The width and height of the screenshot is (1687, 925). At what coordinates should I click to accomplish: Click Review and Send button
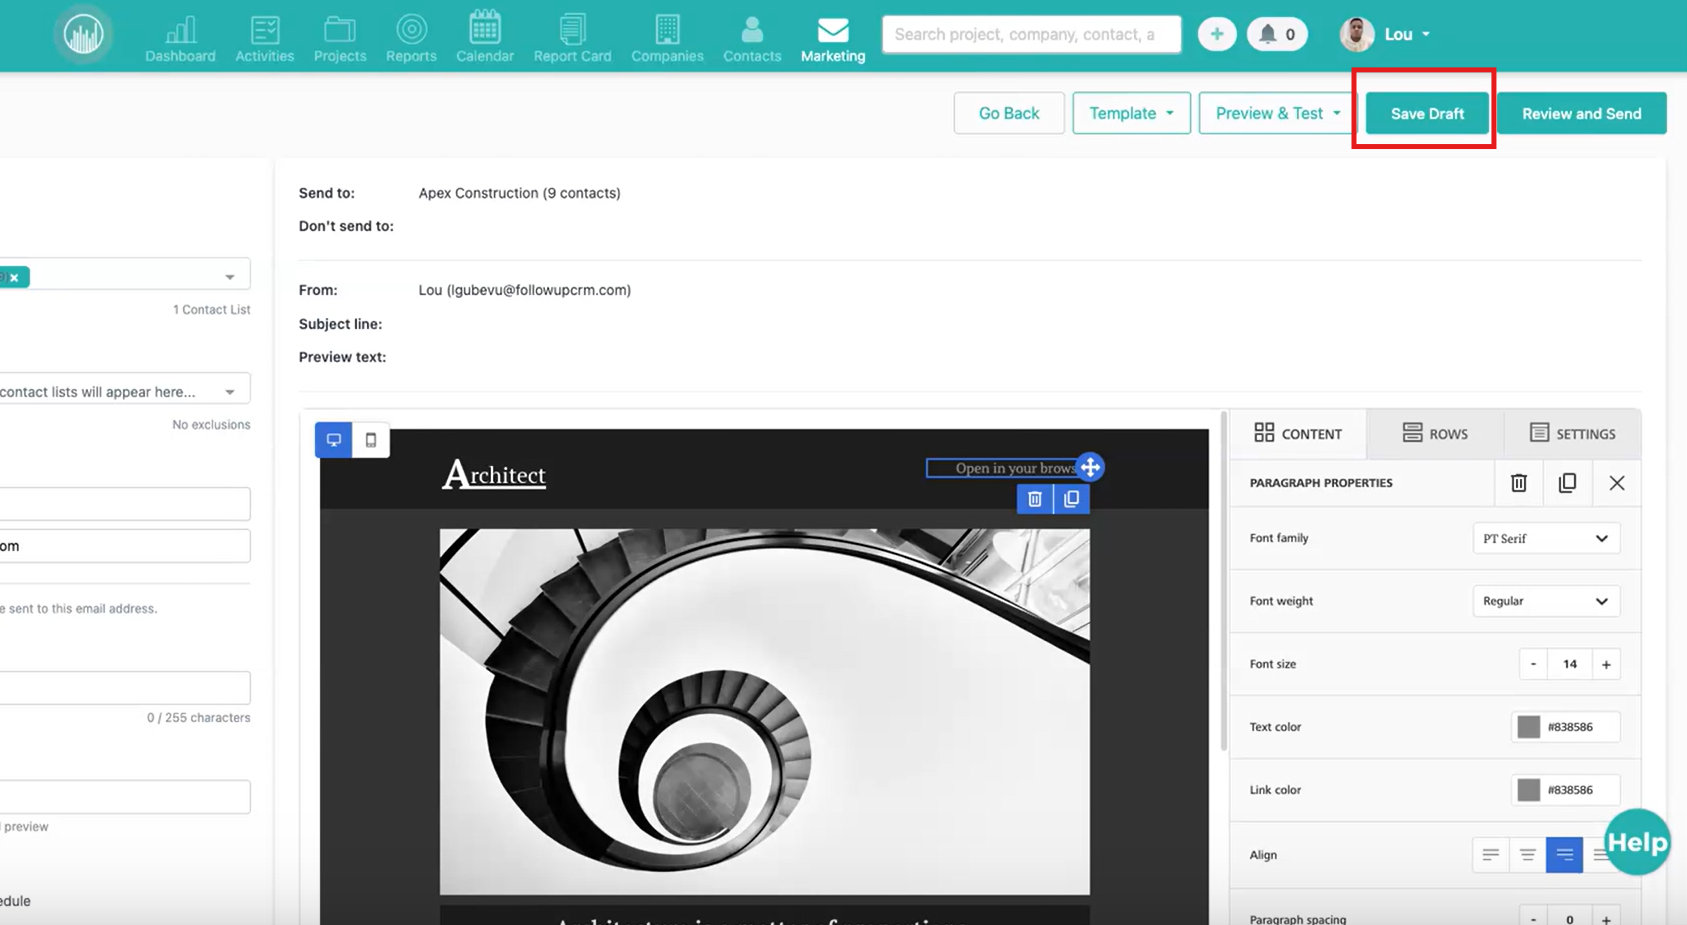point(1581,113)
